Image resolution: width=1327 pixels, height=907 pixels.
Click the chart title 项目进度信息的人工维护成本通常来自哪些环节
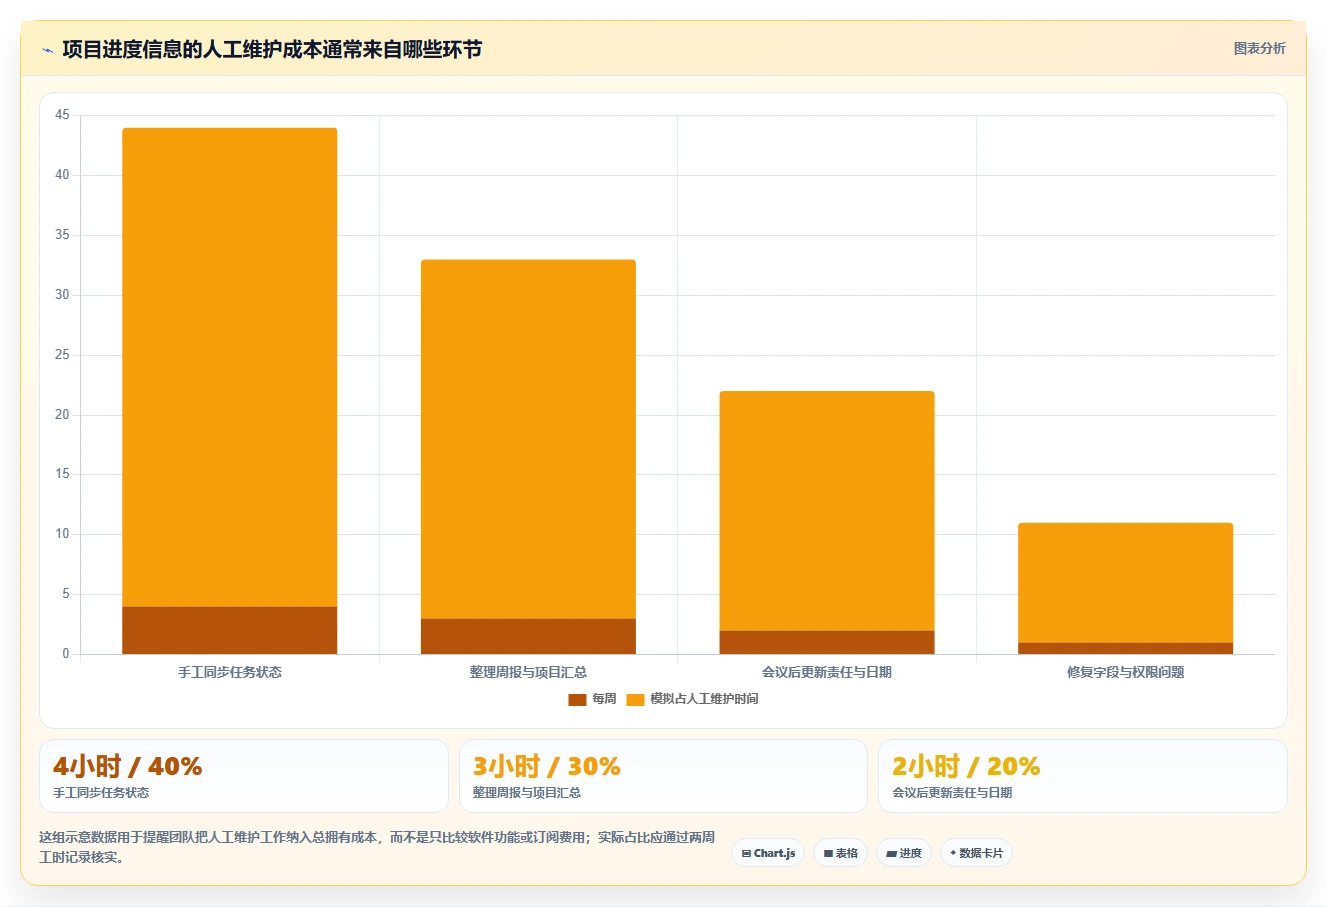pos(272,49)
